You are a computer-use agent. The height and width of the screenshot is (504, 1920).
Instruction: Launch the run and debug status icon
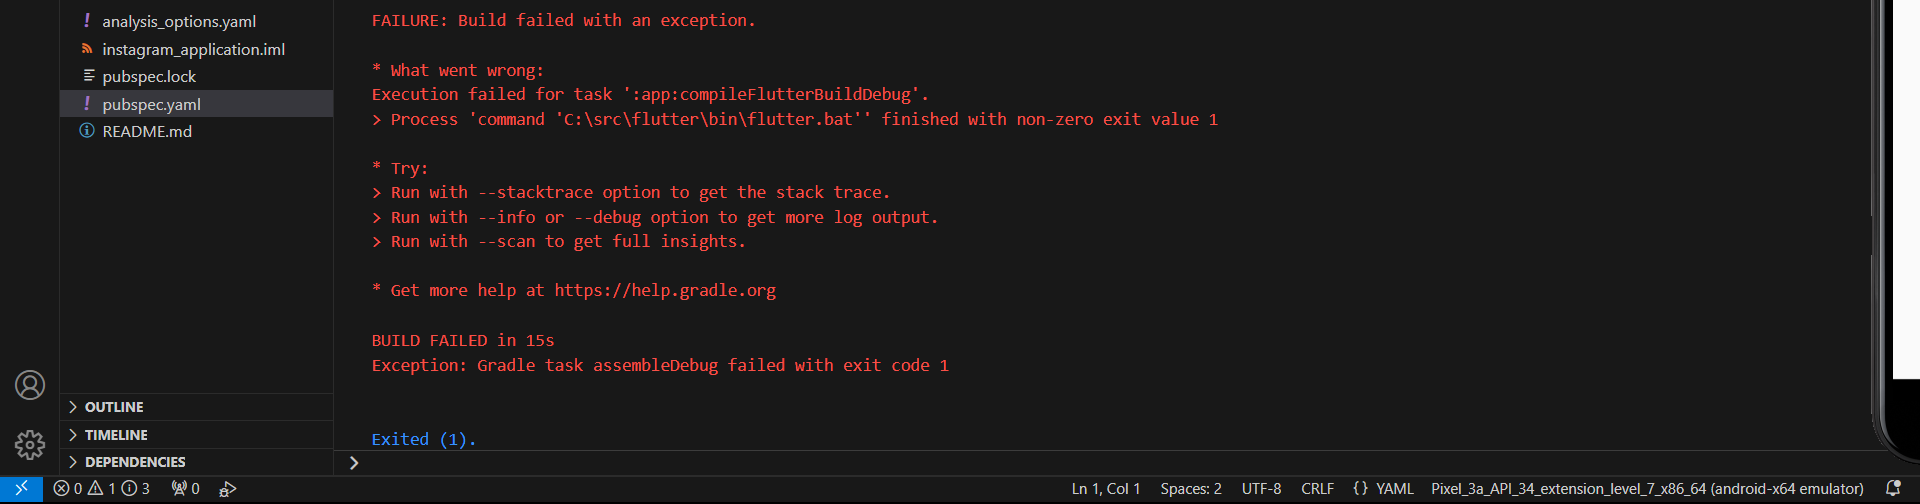[228, 489]
